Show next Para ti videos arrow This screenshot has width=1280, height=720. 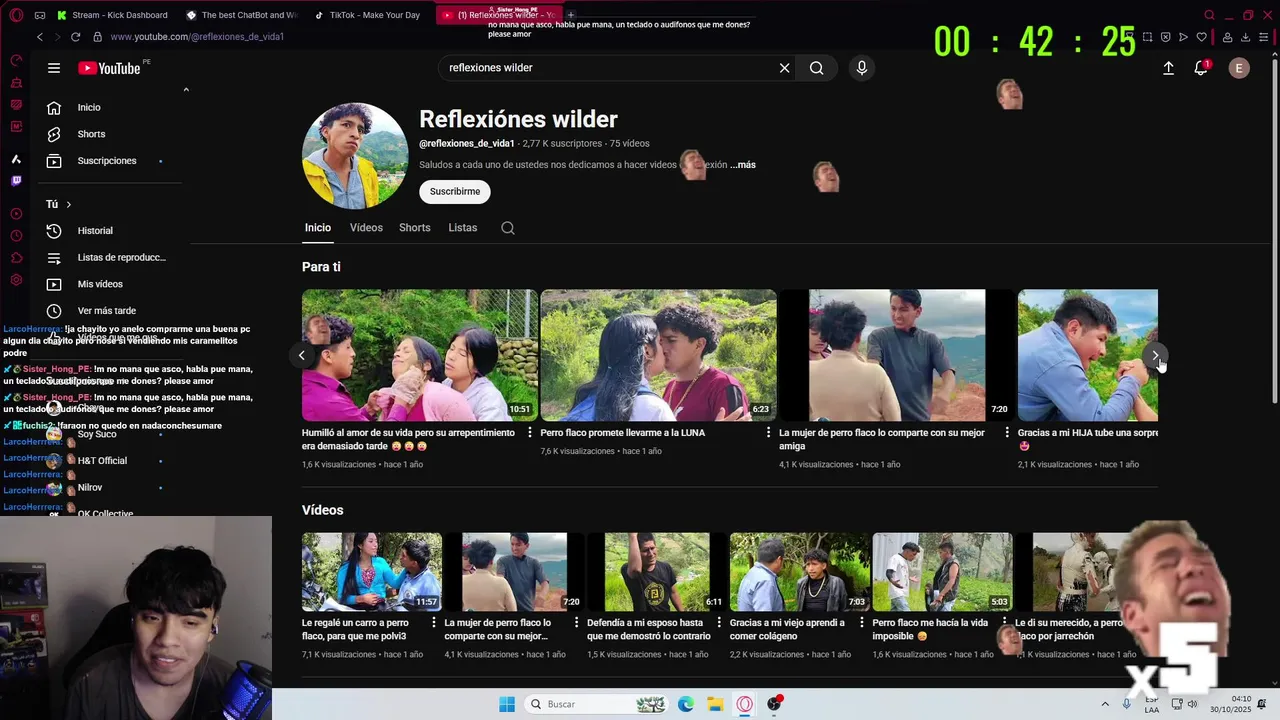pos(1155,355)
